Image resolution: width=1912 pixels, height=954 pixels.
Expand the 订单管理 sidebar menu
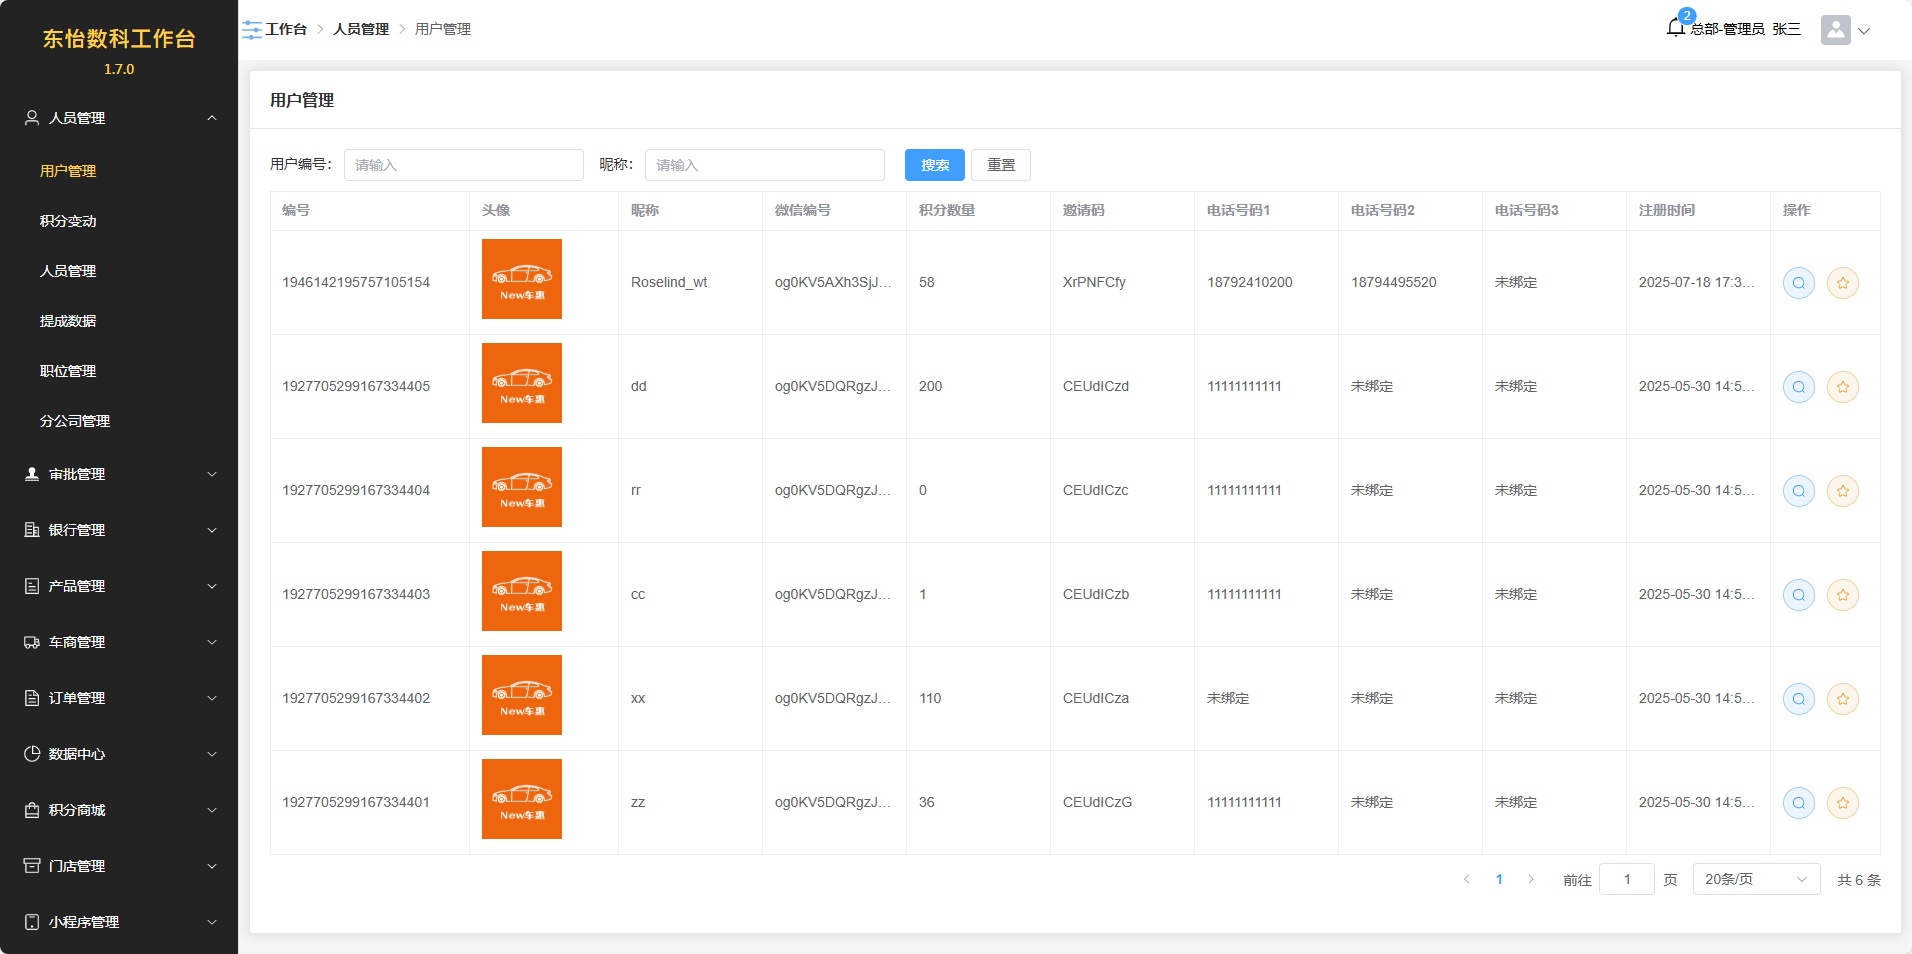(119, 698)
